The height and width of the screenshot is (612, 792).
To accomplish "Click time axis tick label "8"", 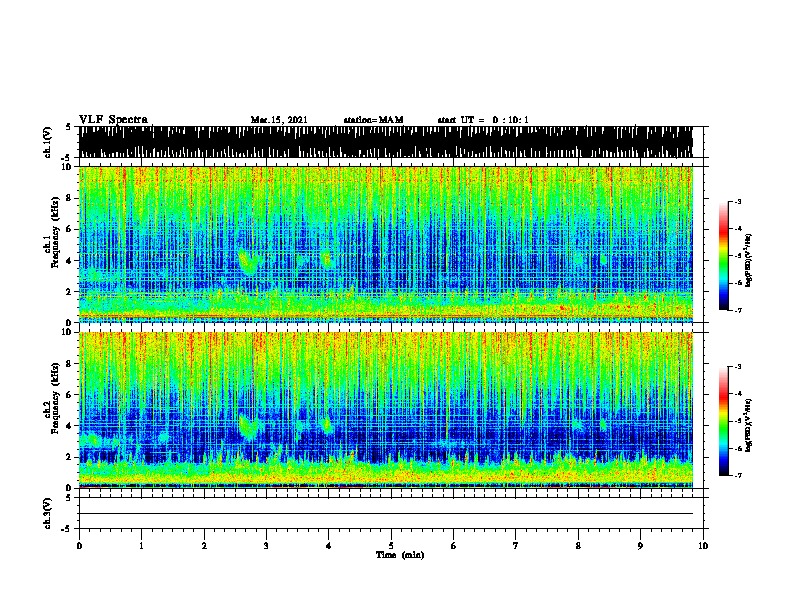I will pos(578,546).
